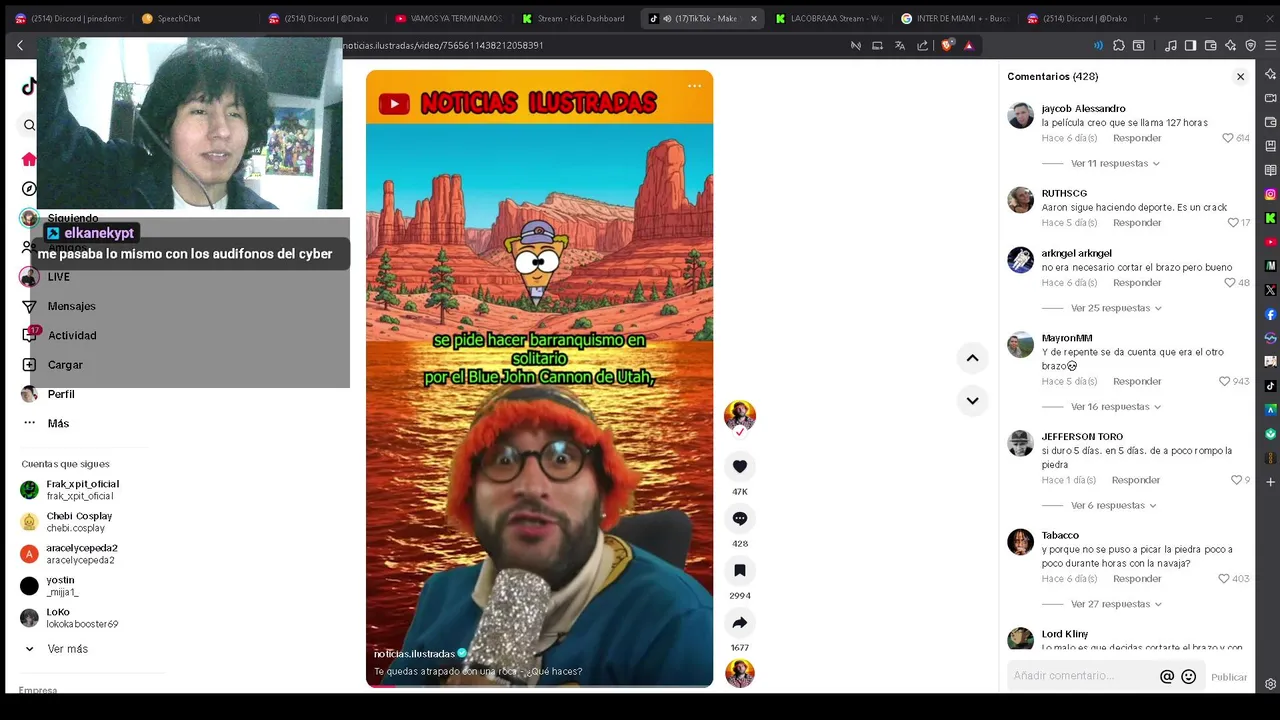Click noticias.ilustradas author avatar beside video
1280x720 pixels.
coord(740,416)
